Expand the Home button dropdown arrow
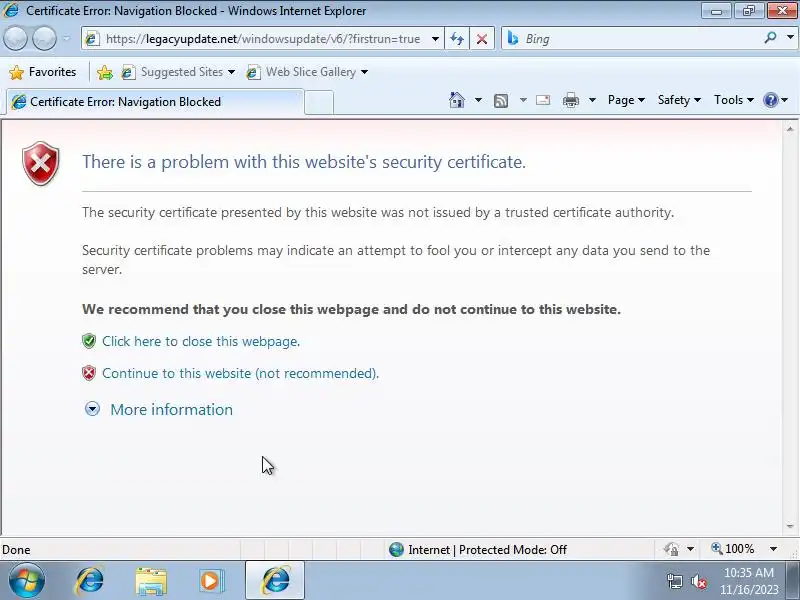 point(478,100)
